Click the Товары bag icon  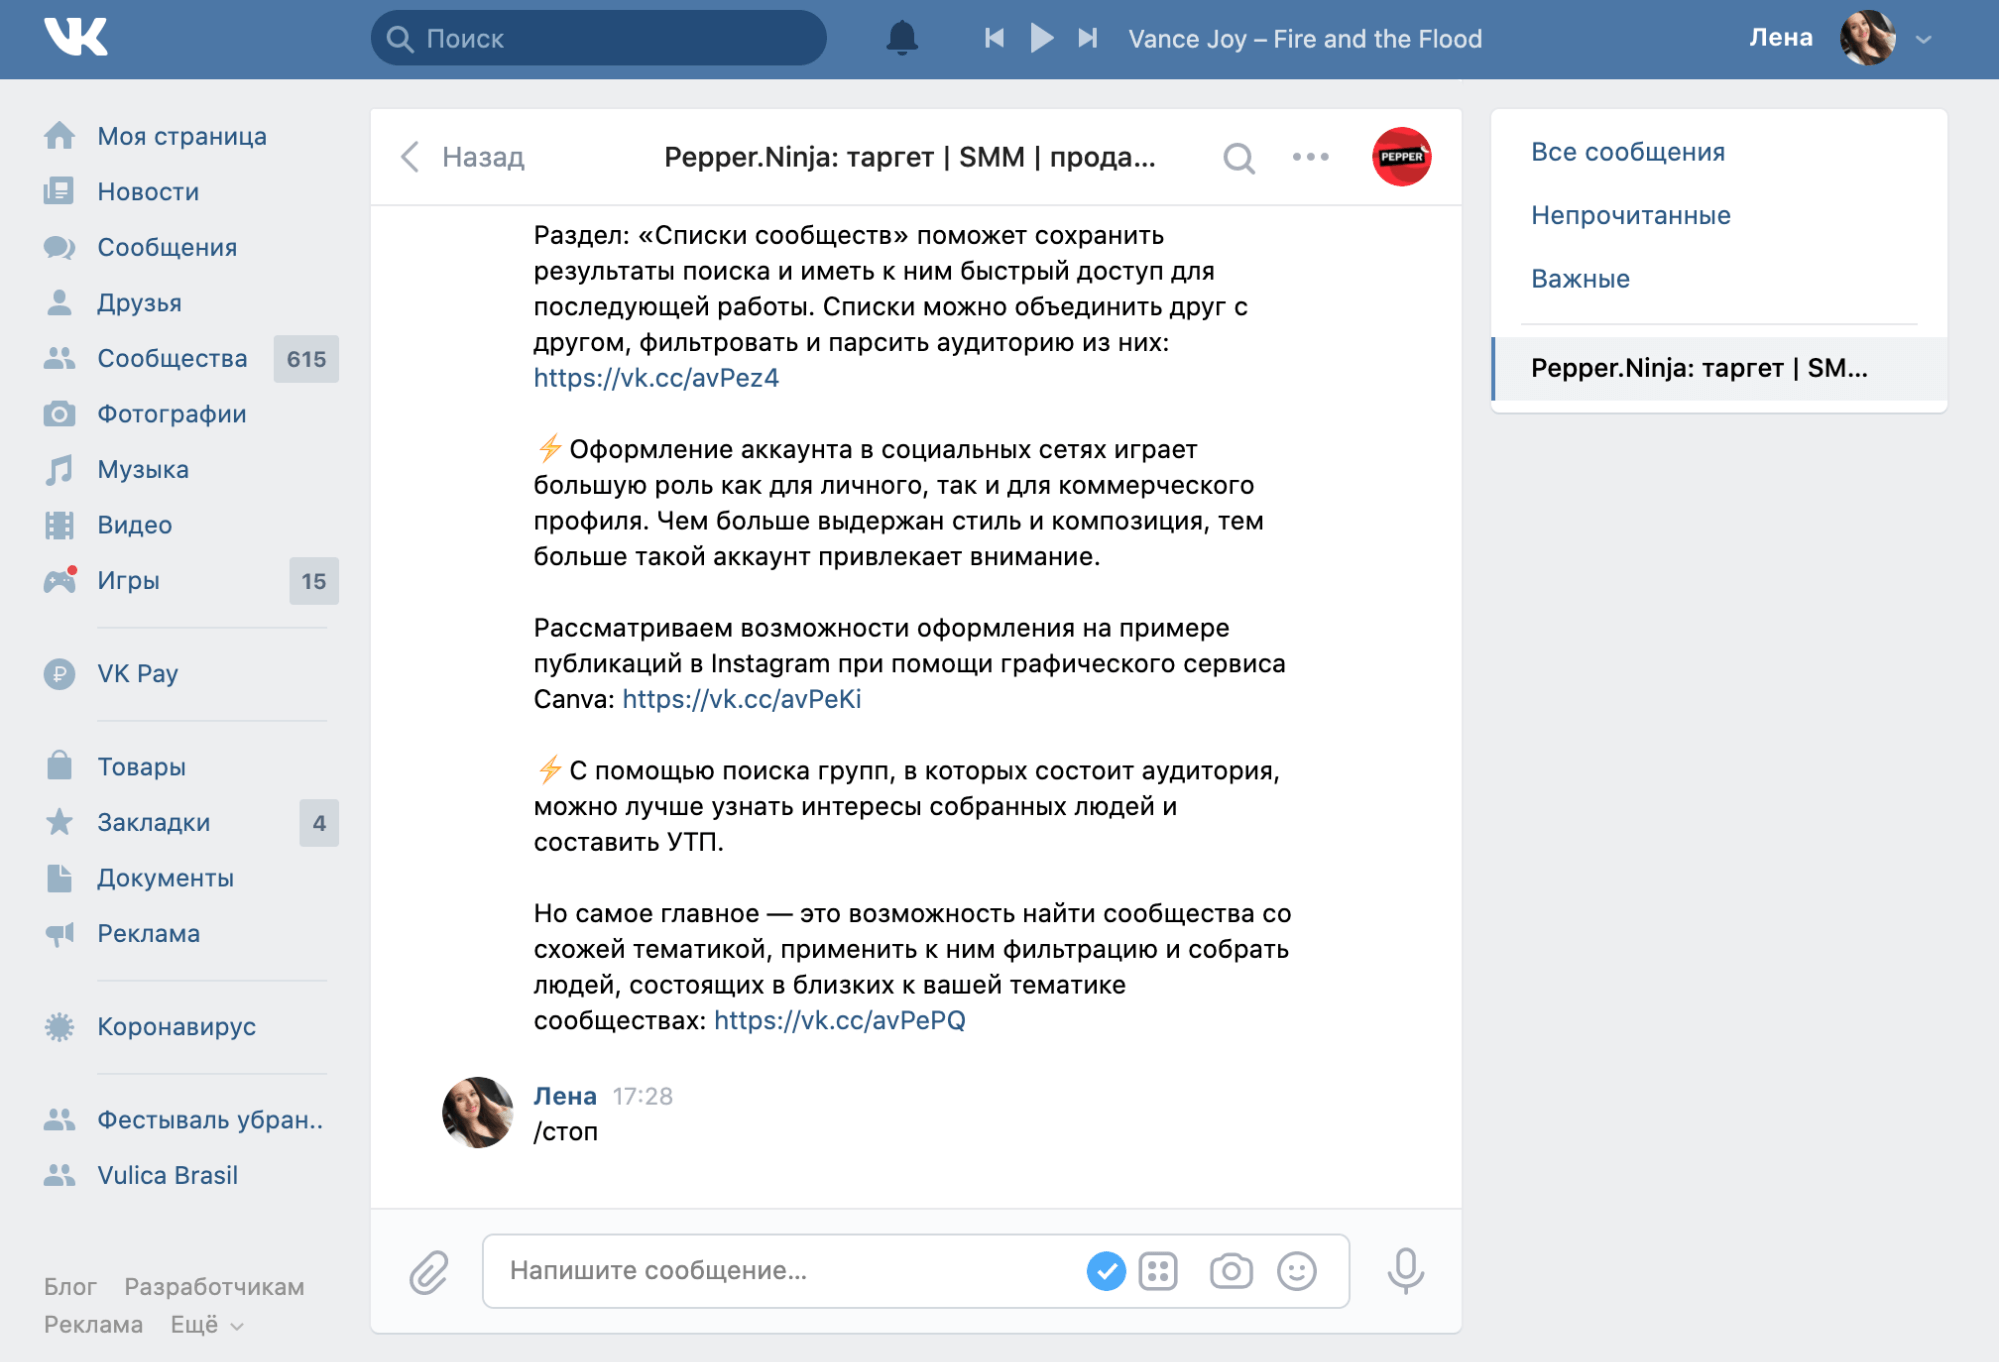59,766
